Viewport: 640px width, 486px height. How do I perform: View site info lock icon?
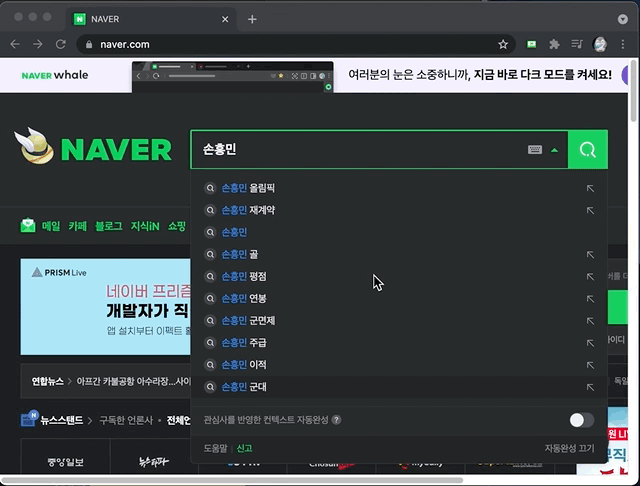tap(89, 44)
